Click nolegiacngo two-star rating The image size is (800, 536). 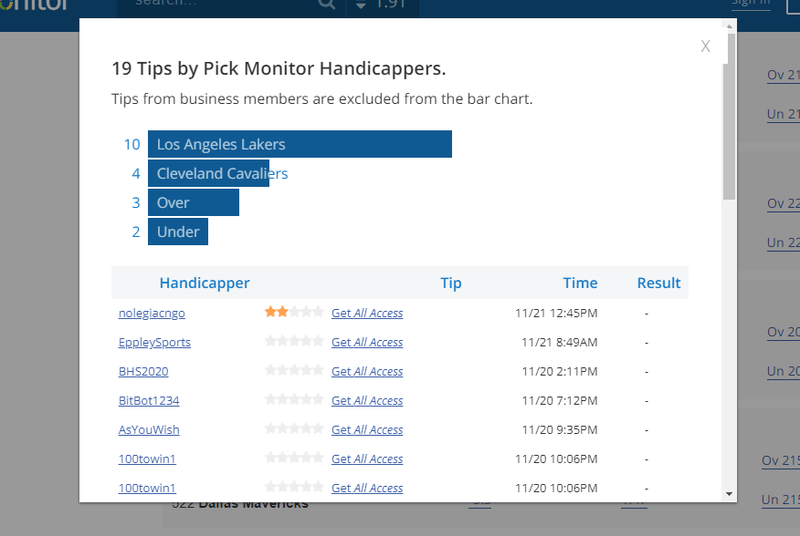tap(294, 312)
